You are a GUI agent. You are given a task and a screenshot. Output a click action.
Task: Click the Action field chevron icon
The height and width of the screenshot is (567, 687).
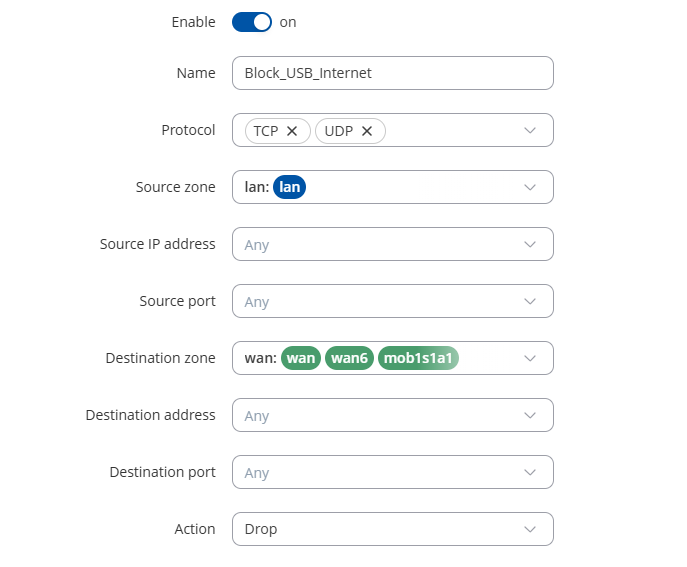(530, 530)
